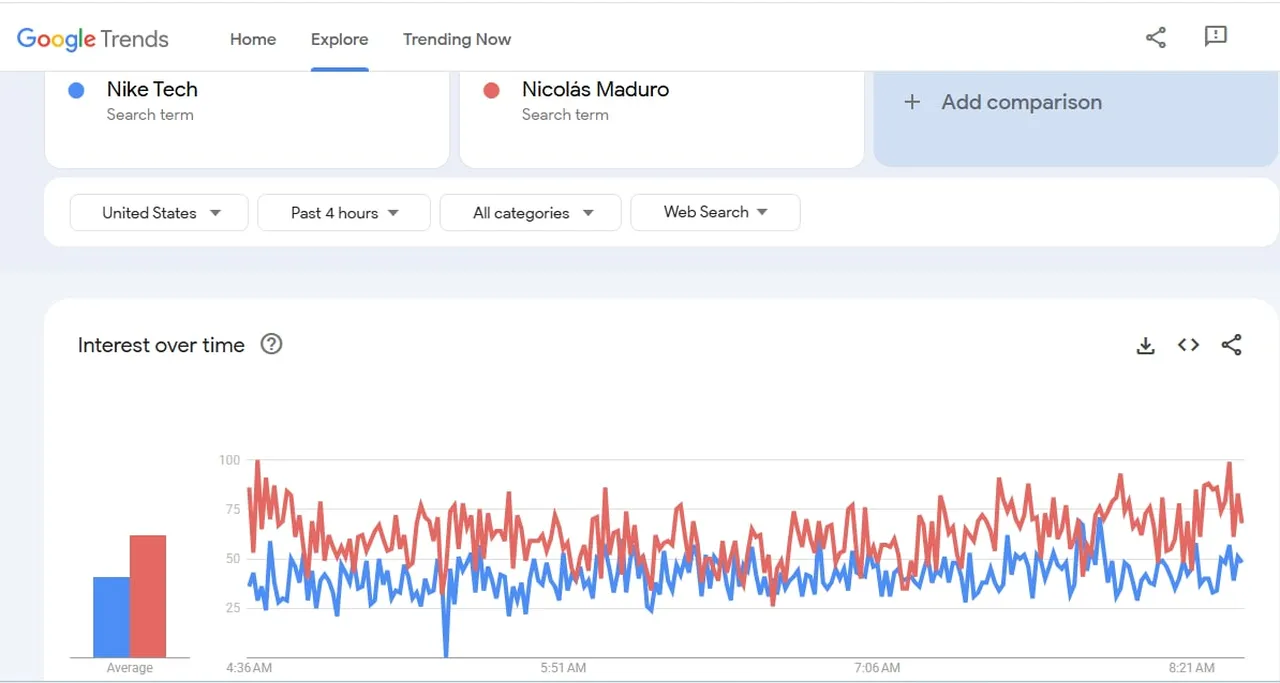
Task: Select the Explore tab
Action: click(x=339, y=39)
